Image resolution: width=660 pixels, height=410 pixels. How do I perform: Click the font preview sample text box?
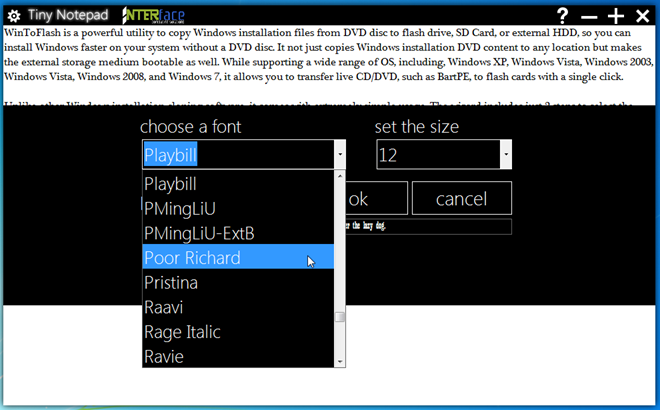(428, 226)
